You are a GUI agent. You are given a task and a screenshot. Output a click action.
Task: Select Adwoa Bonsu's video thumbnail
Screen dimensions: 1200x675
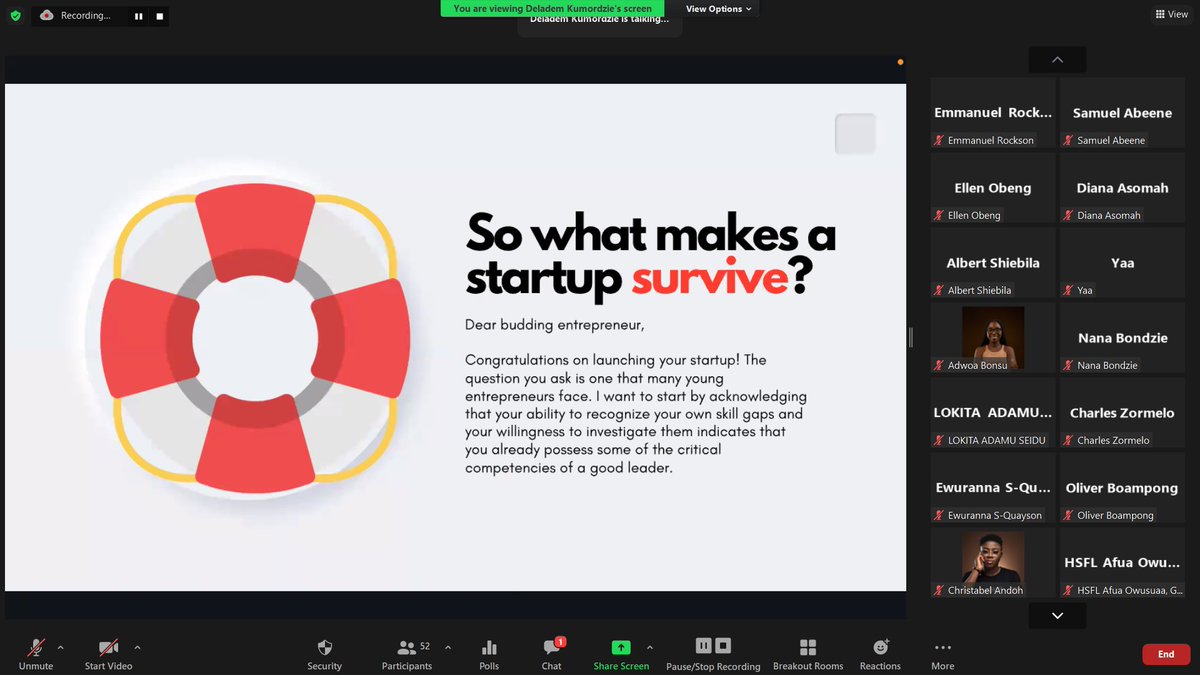993,338
